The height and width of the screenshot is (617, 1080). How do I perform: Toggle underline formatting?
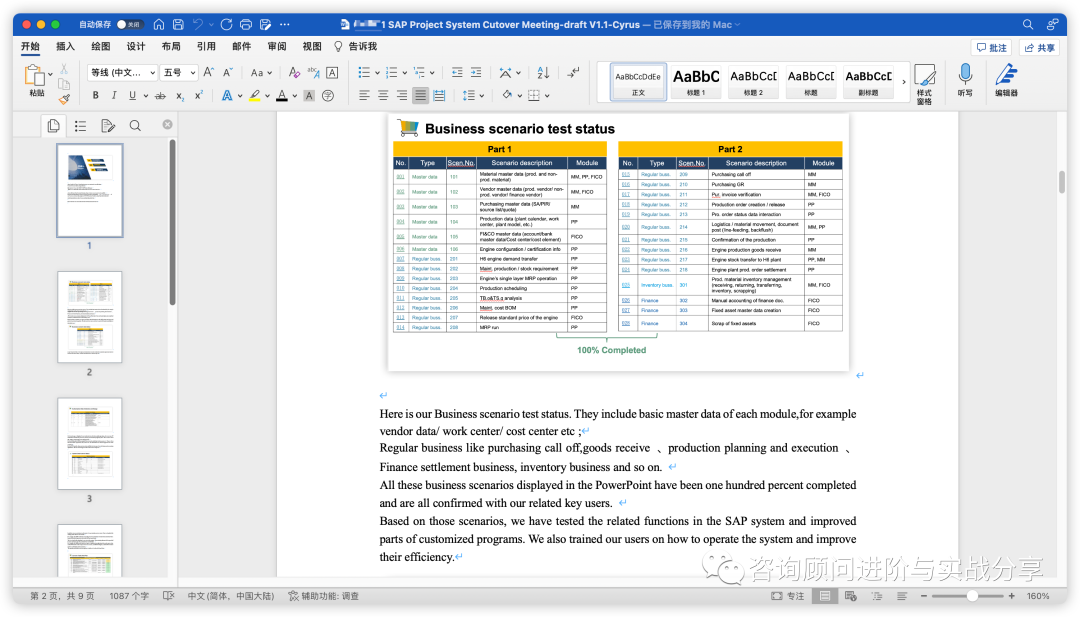[x=132, y=96]
